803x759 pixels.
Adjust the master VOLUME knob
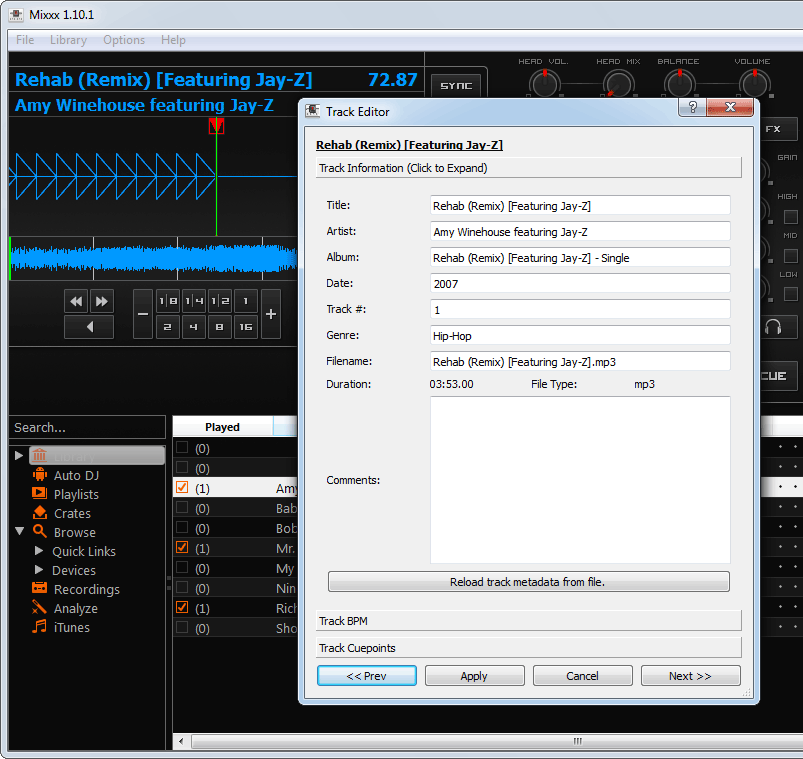coord(754,83)
